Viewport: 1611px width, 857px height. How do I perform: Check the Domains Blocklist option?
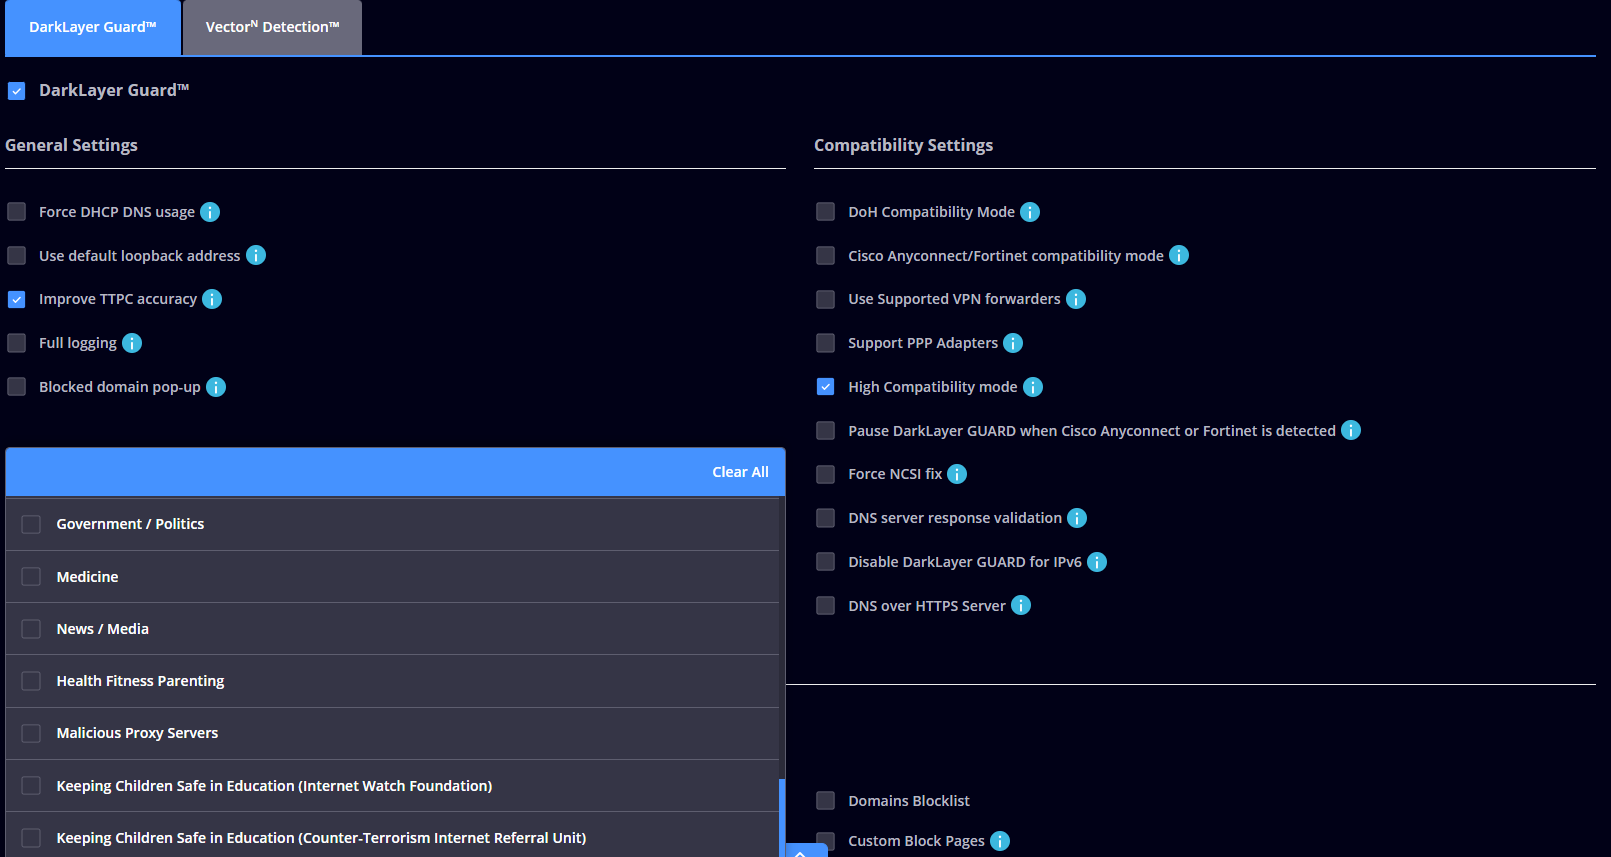[825, 800]
